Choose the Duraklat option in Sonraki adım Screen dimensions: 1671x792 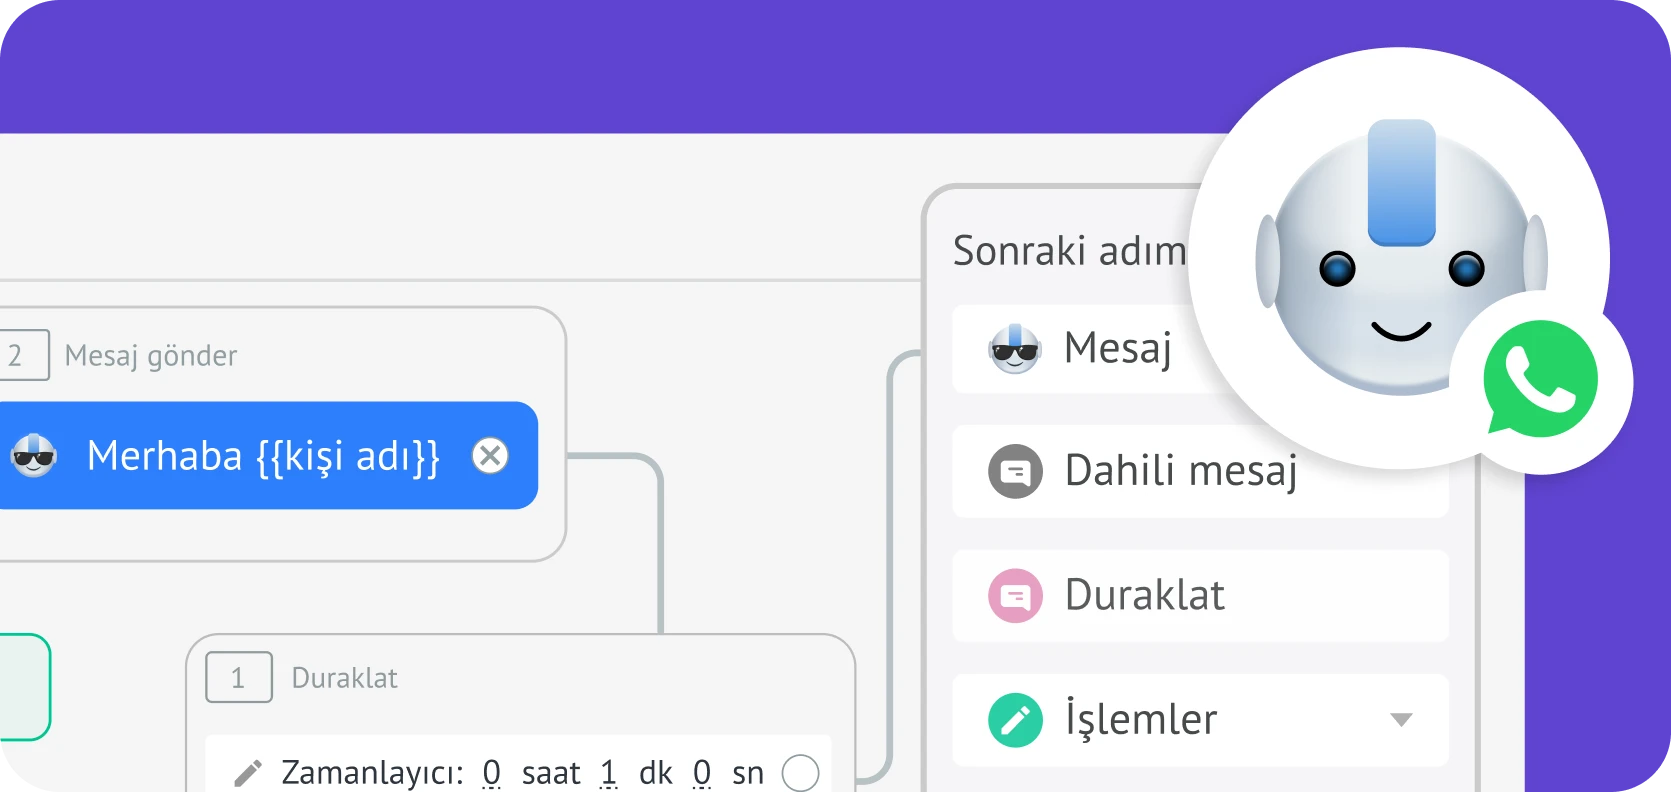click(1144, 596)
